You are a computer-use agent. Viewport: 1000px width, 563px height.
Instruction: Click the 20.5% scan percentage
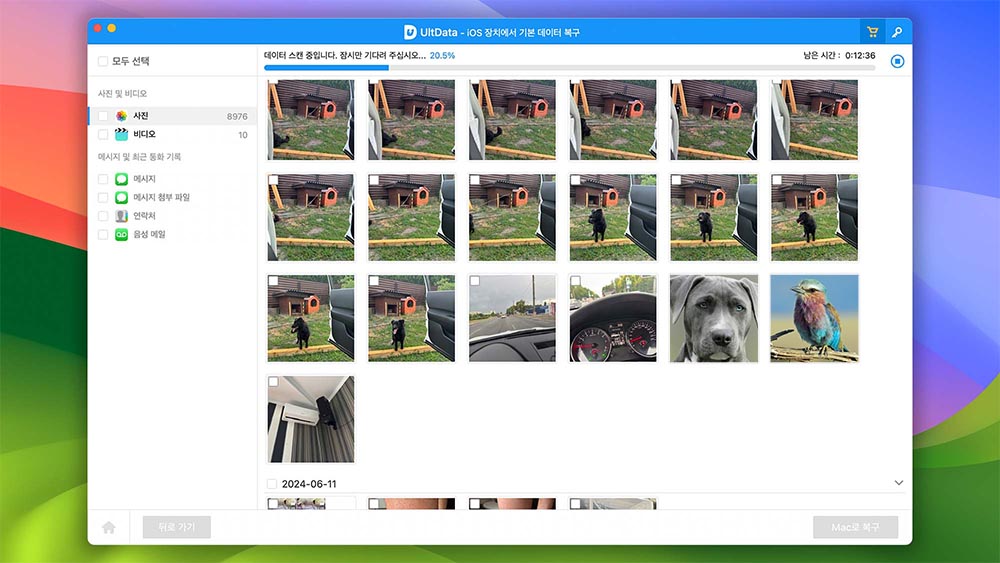[x=442, y=55]
